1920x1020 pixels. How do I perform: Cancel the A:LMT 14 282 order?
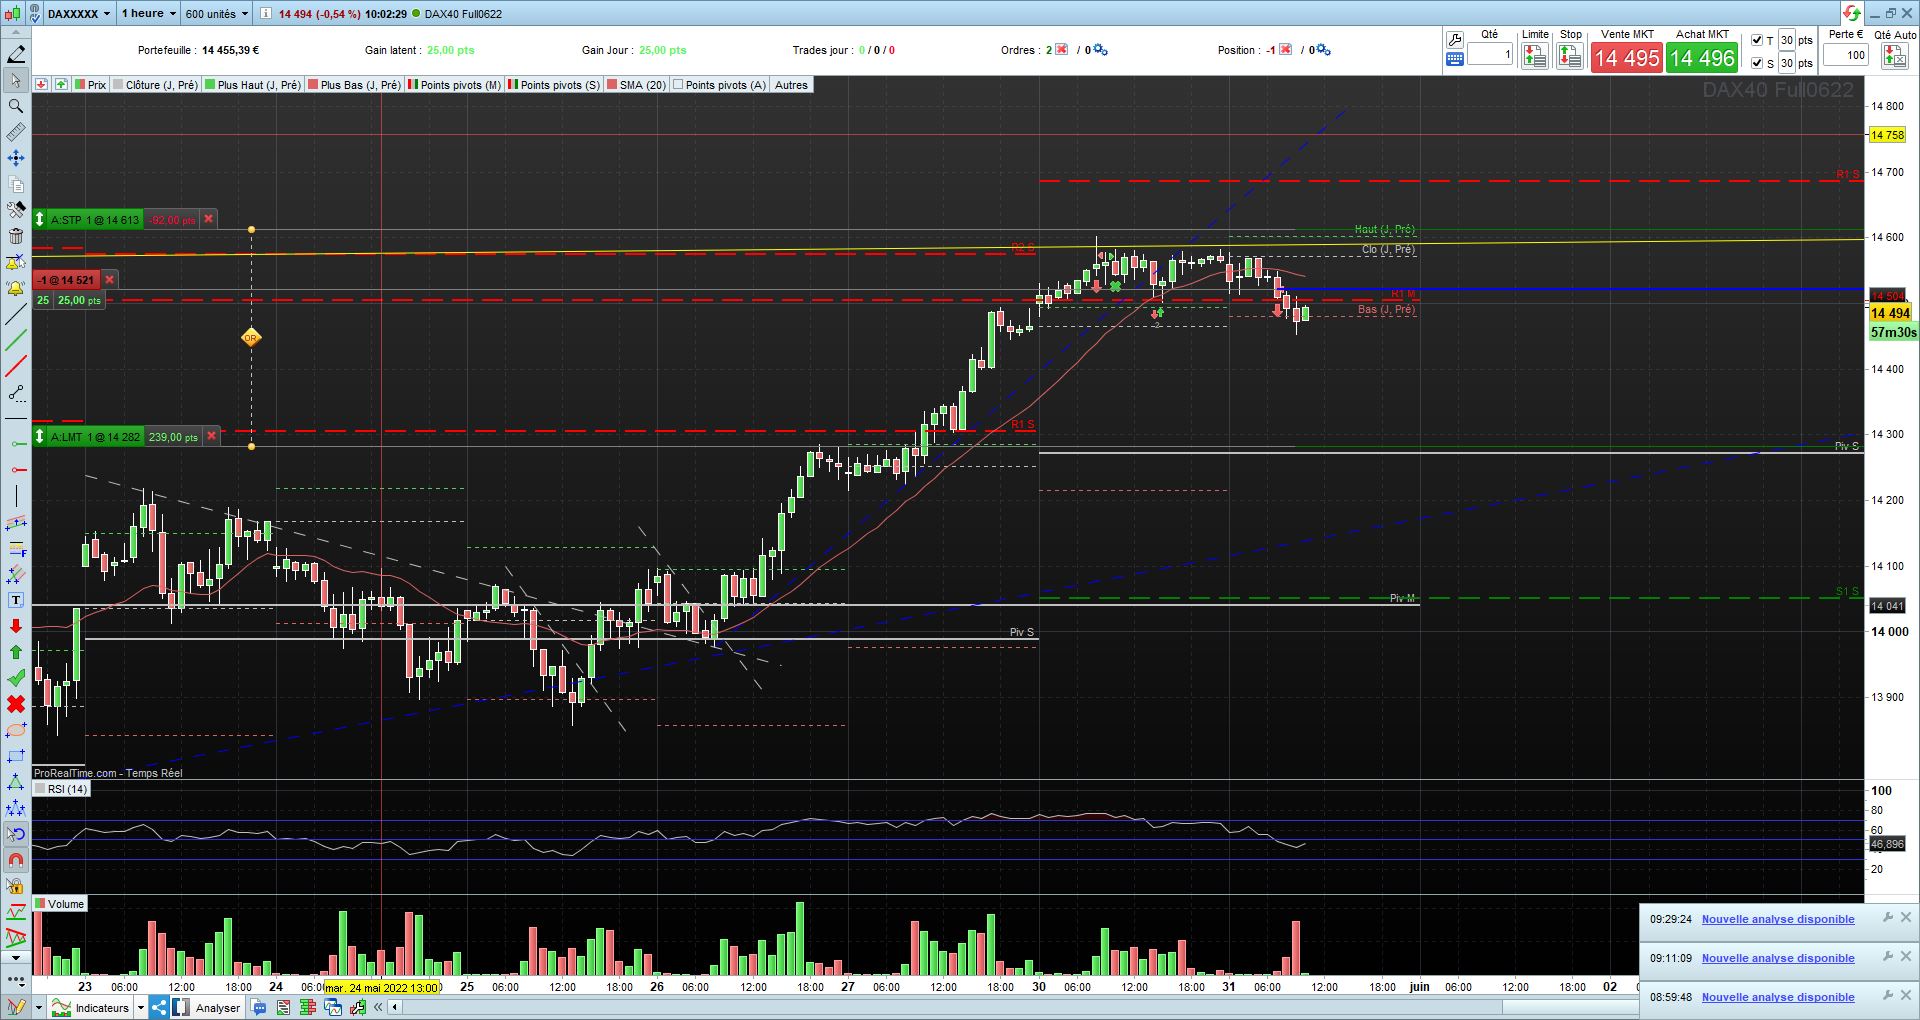click(211, 437)
